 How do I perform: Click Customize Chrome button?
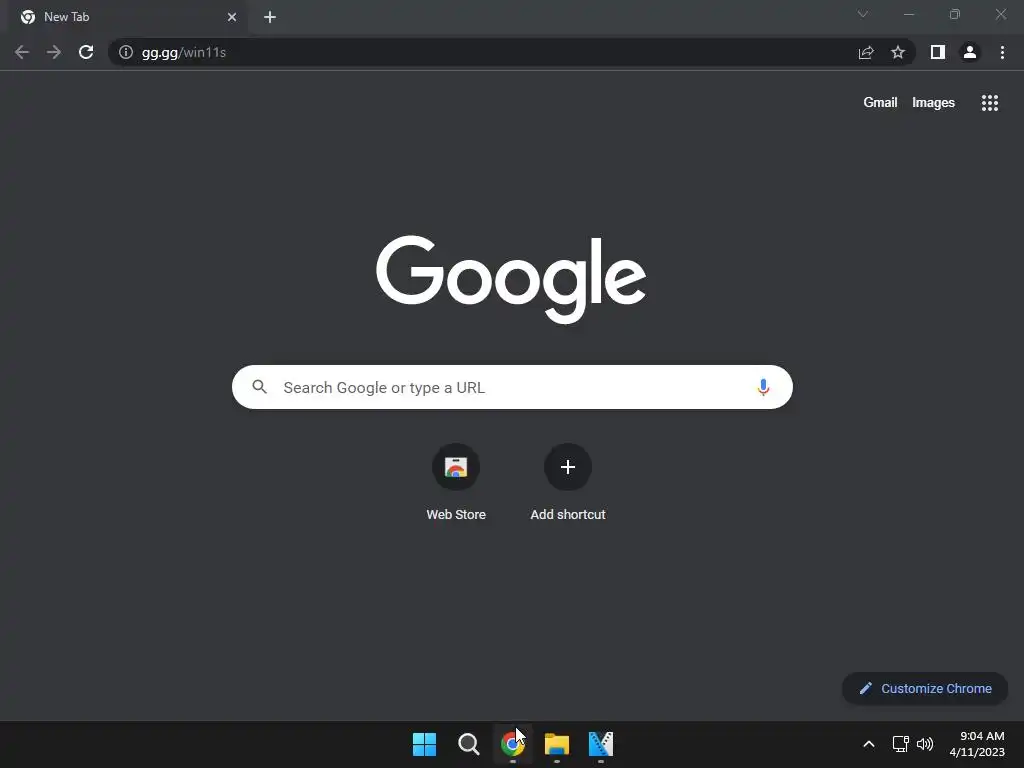[x=925, y=688]
